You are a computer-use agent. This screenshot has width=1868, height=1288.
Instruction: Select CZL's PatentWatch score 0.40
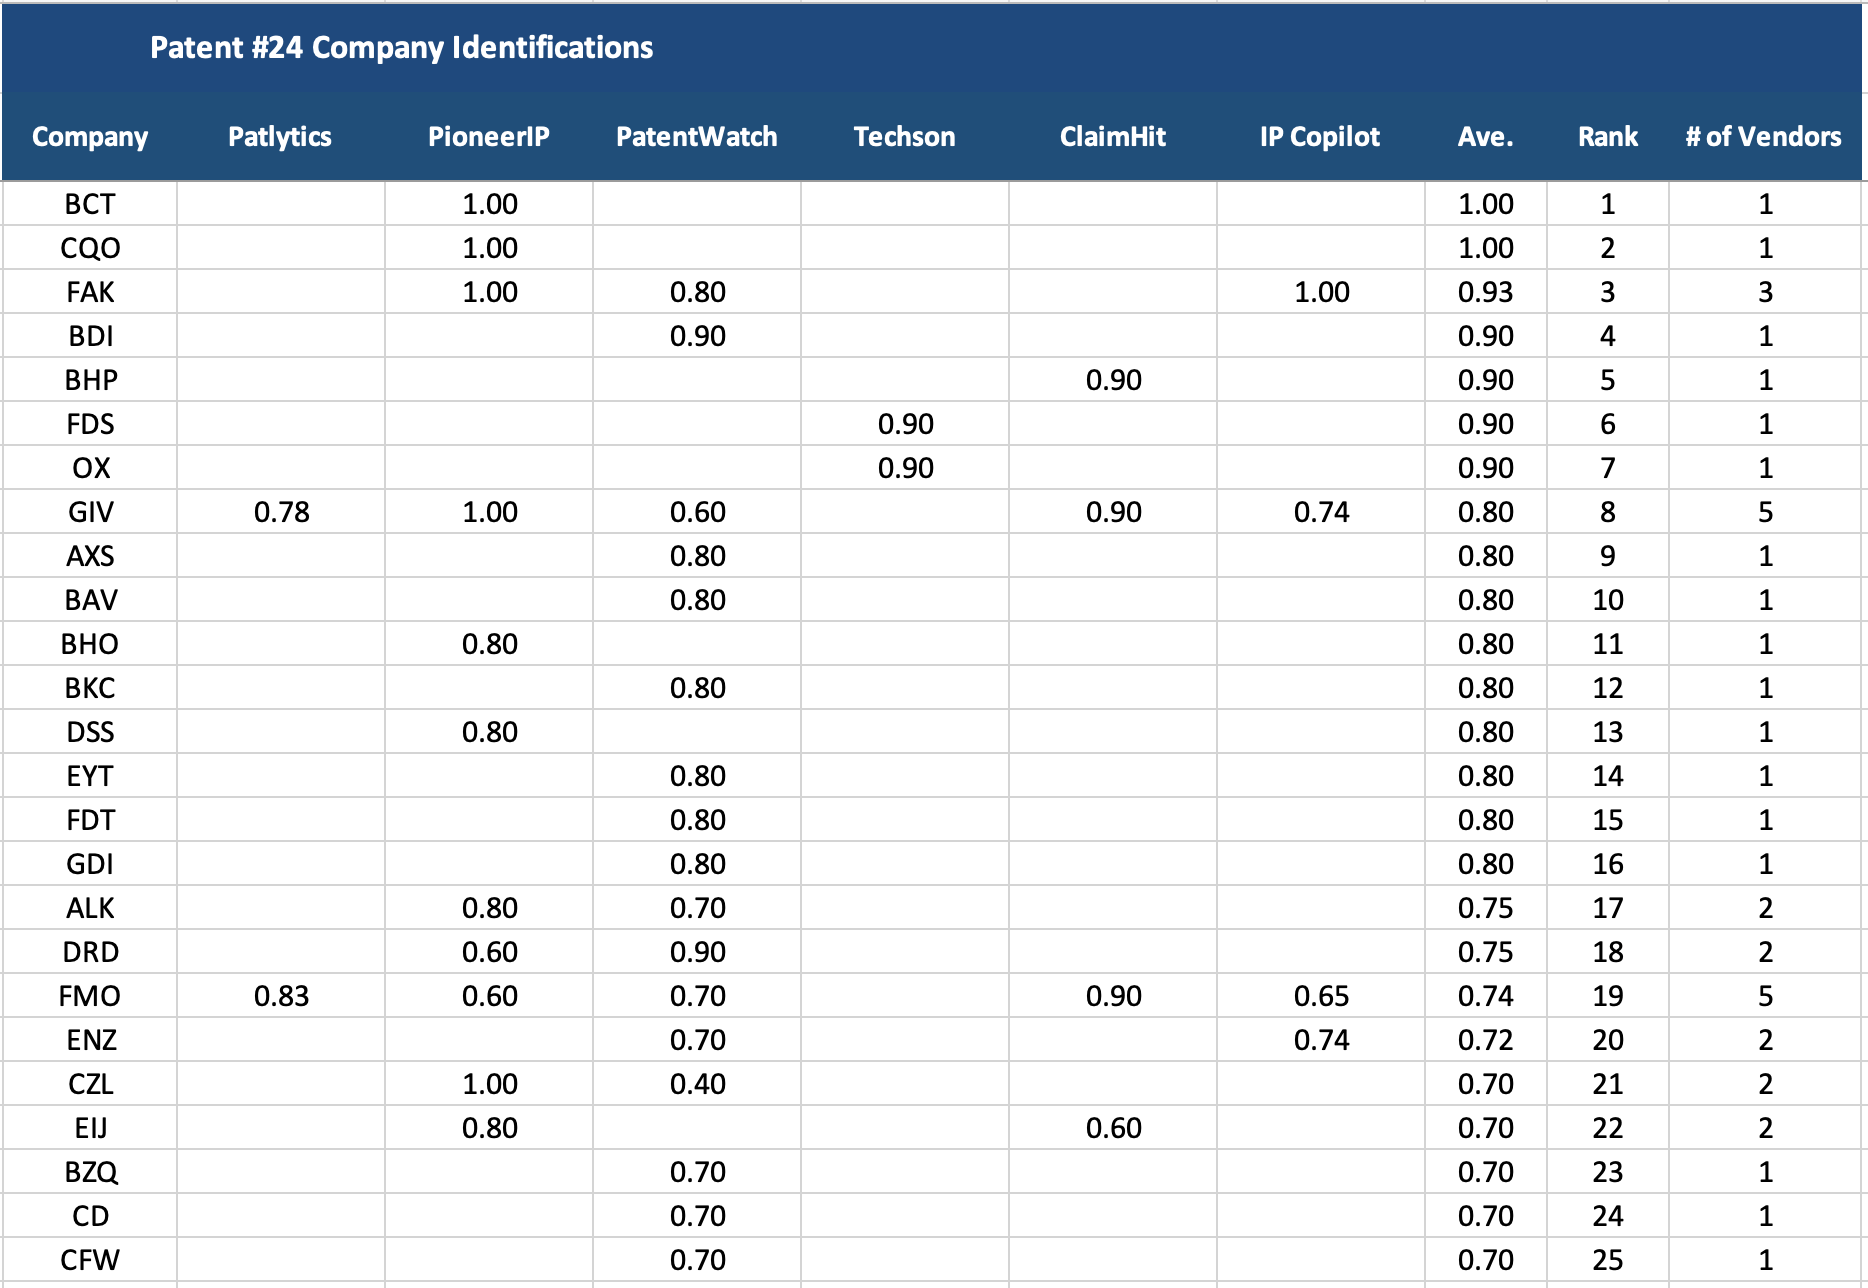coord(697,1084)
